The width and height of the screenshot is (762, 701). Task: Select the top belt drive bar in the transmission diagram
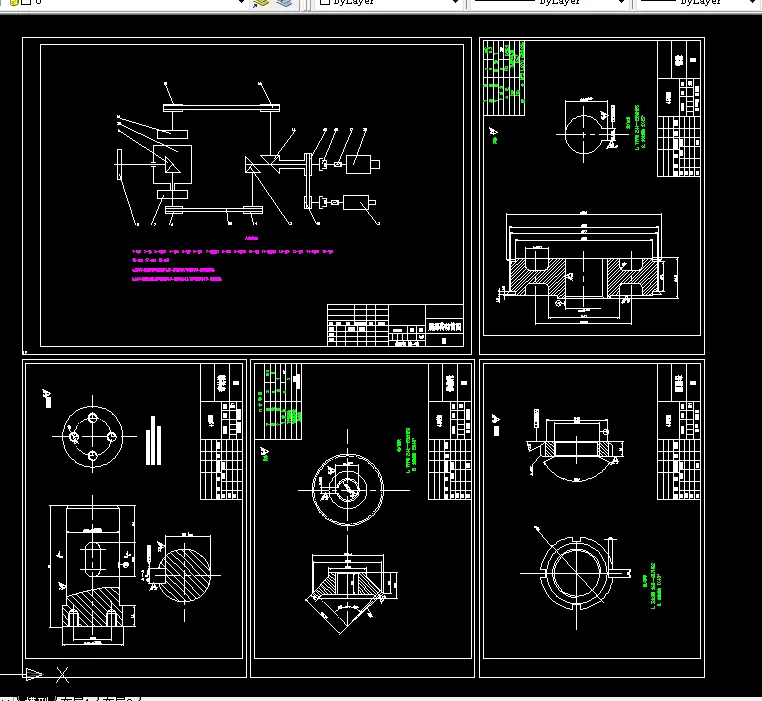(x=222, y=108)
